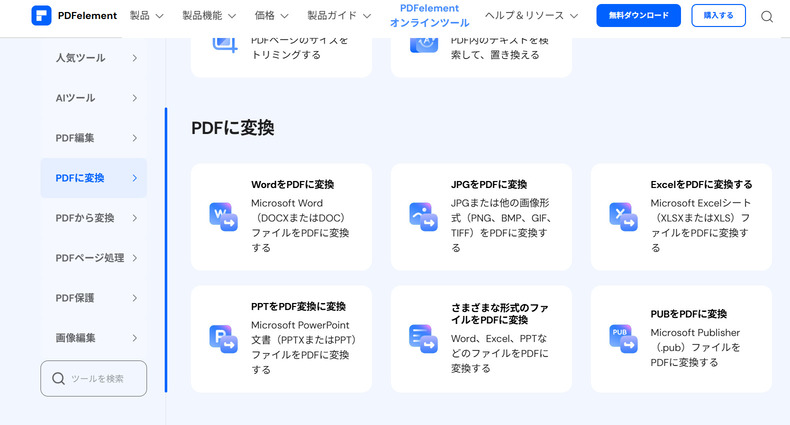The image size is (790, 425).
Task: Open the さまざまな形式のファイルをPDFに変換 title
Action: pos(500,314)
